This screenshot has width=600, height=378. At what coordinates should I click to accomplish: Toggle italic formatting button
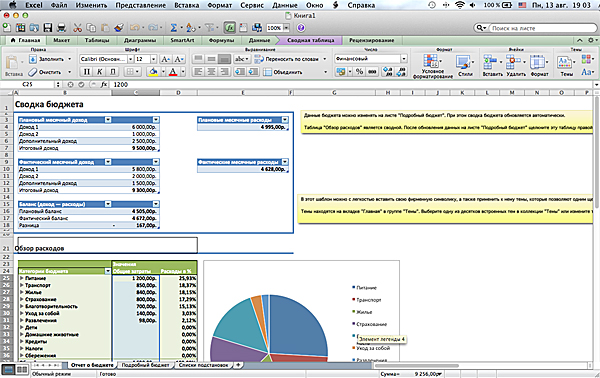(x=99, y=72)
